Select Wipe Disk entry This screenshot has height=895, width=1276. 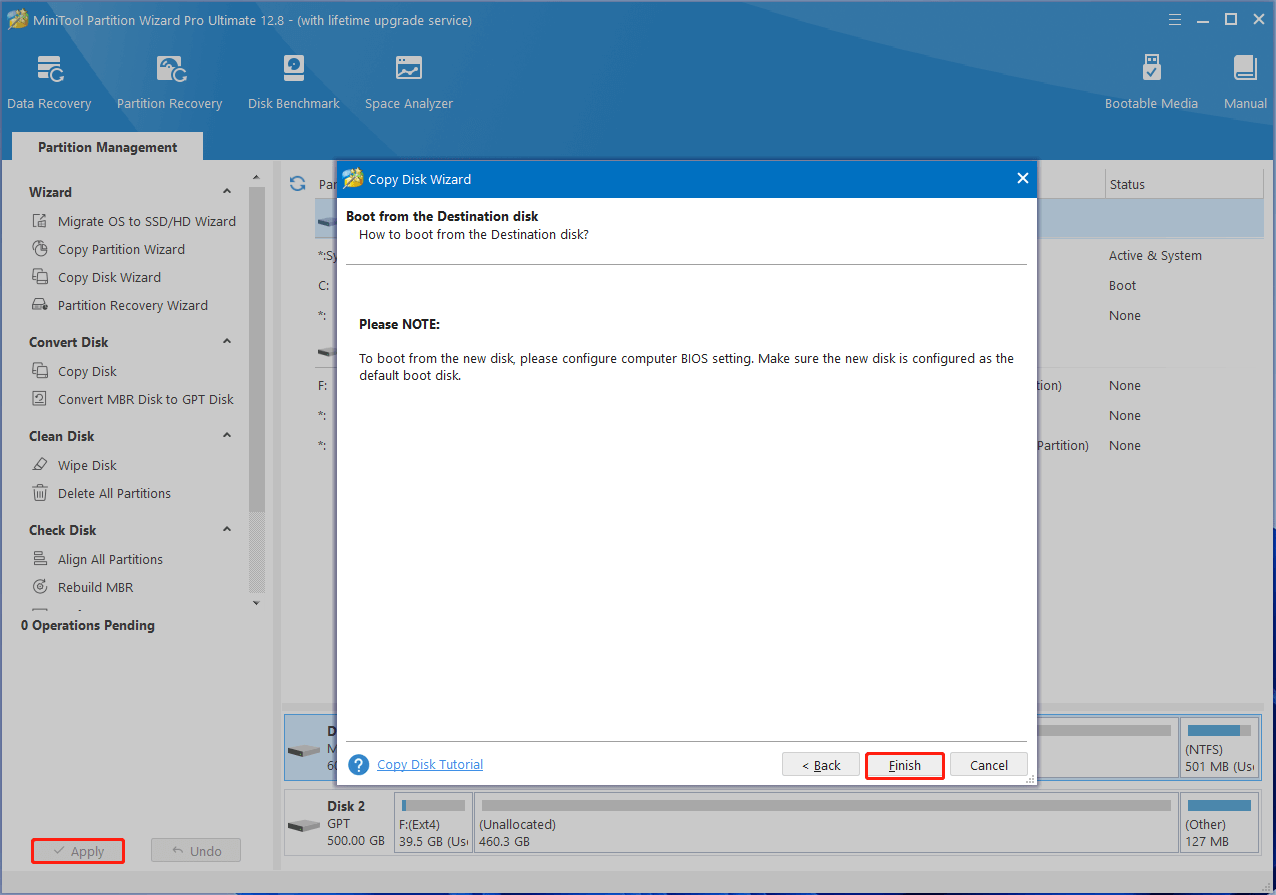click(87, 465)
